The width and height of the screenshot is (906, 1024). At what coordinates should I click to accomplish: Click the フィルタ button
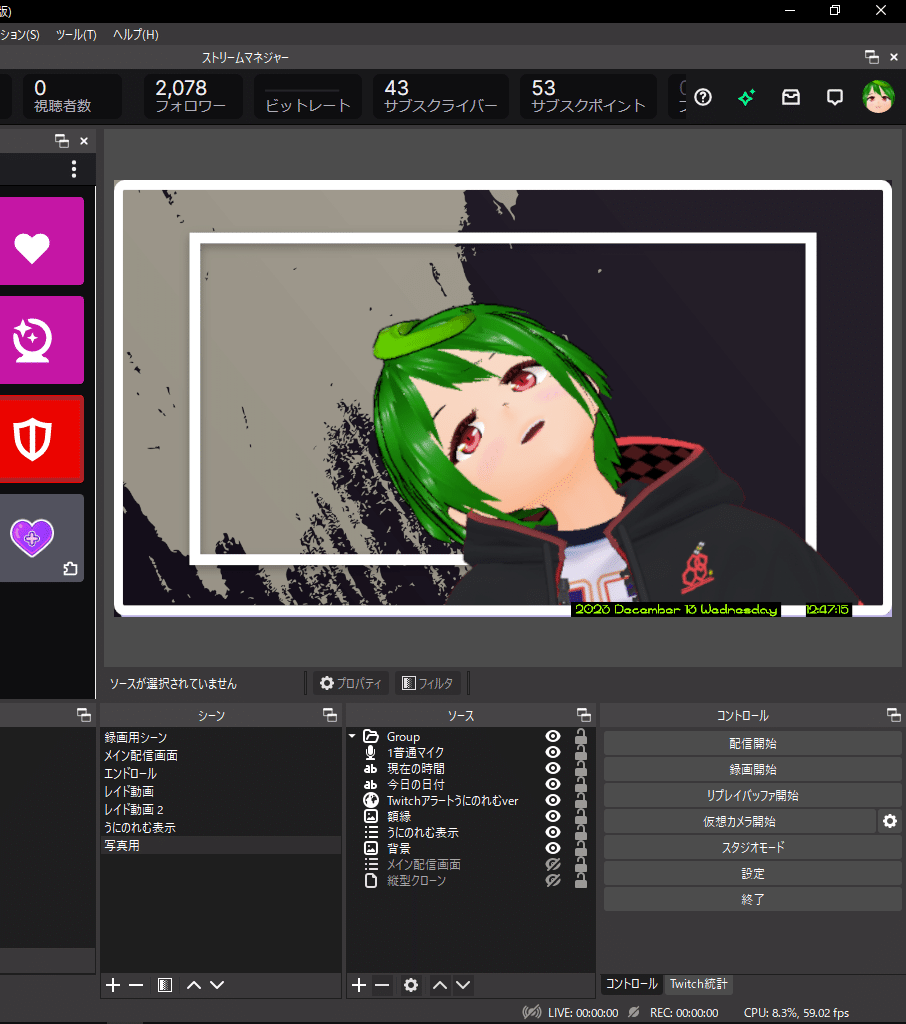tap(427, 683)
